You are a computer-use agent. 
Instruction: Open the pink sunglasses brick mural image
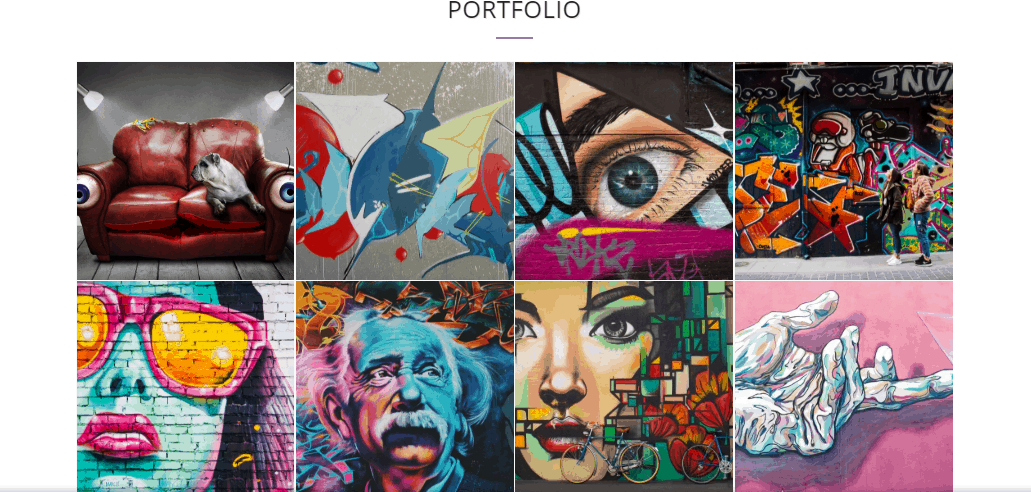(x=185, y=387)
